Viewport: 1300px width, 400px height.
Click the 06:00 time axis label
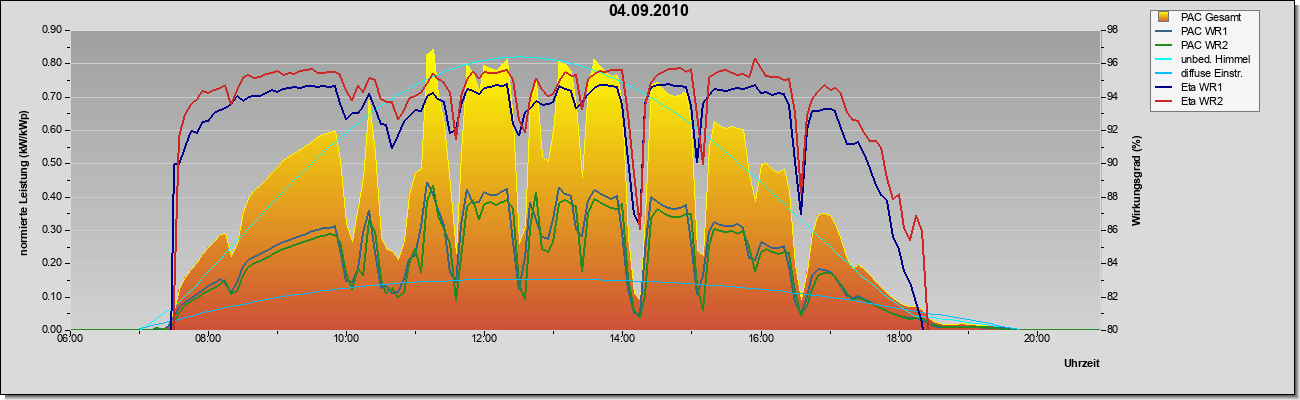coord(70,338)
